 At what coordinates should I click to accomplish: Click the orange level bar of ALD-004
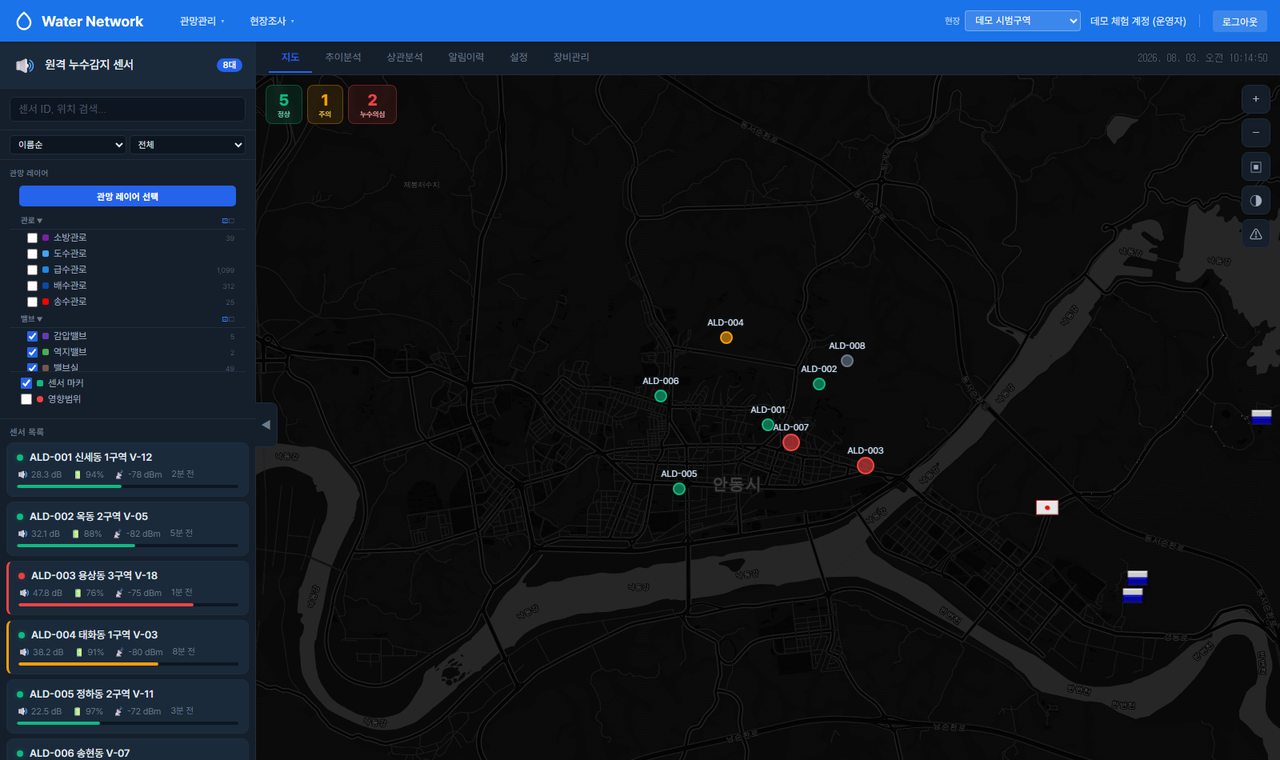click(89, 664)
